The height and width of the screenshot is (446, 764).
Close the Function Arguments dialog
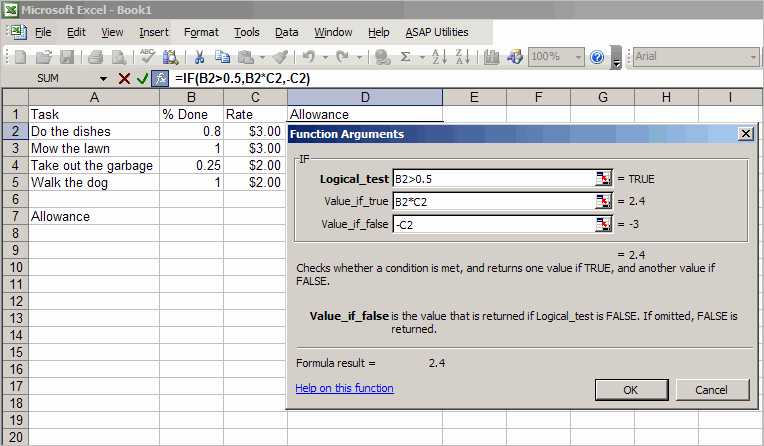745,134
